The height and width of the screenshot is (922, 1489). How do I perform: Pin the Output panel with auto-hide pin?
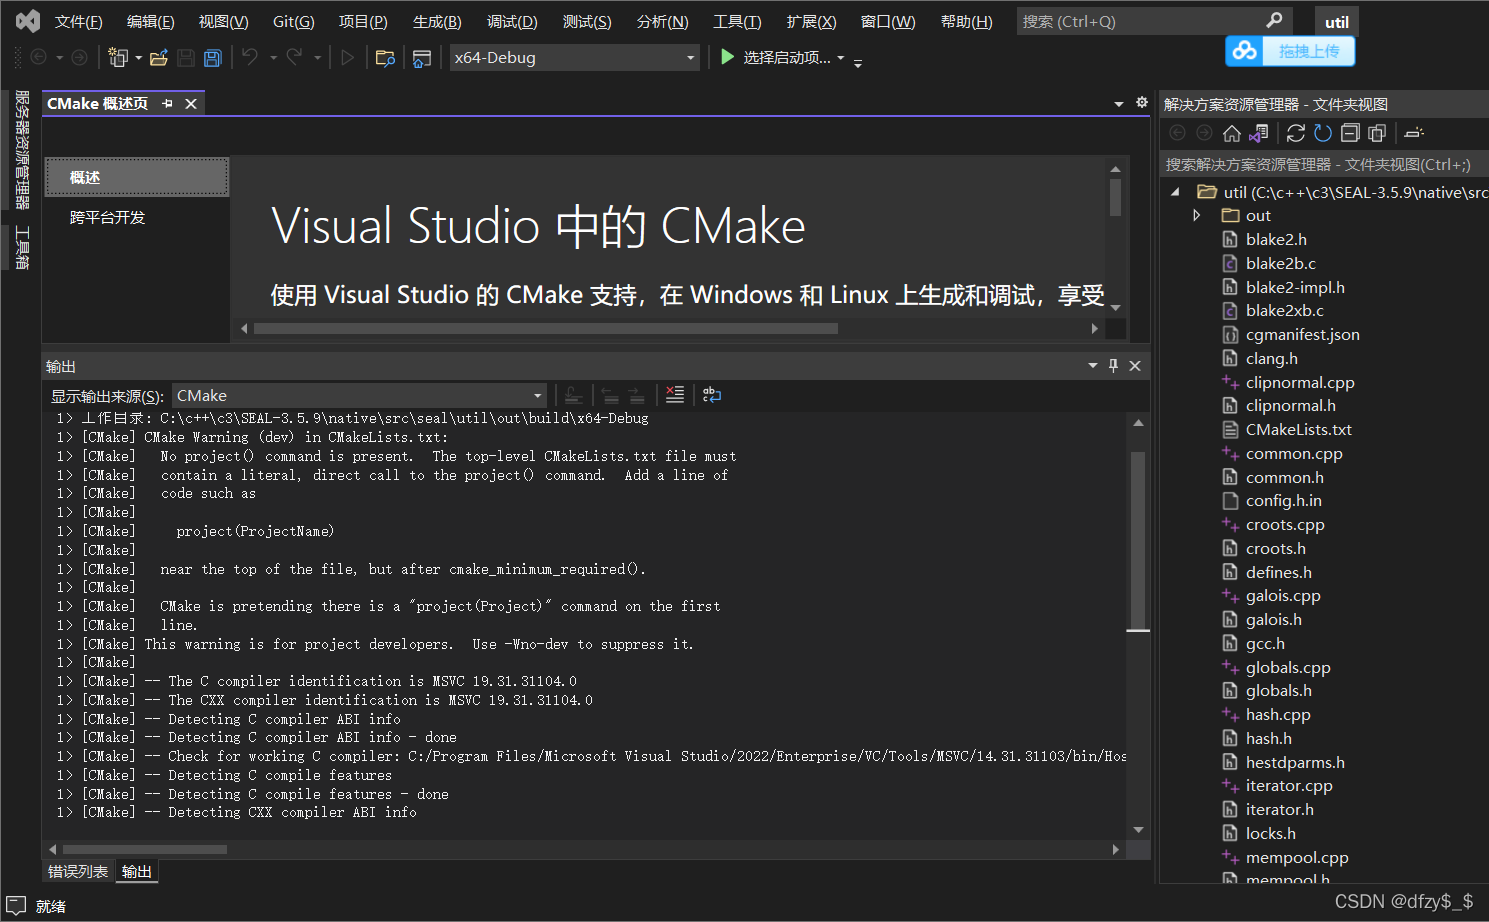[1113, 366]
